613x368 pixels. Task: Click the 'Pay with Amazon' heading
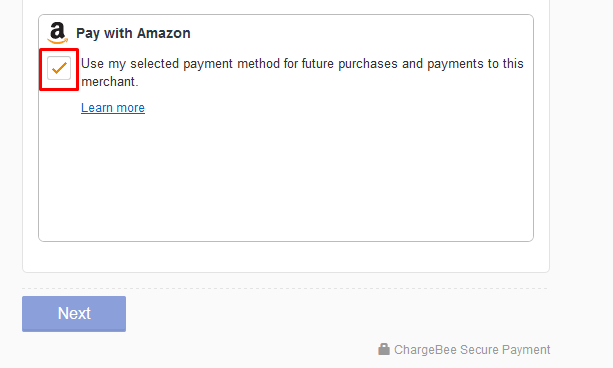[x=133, y=33]
